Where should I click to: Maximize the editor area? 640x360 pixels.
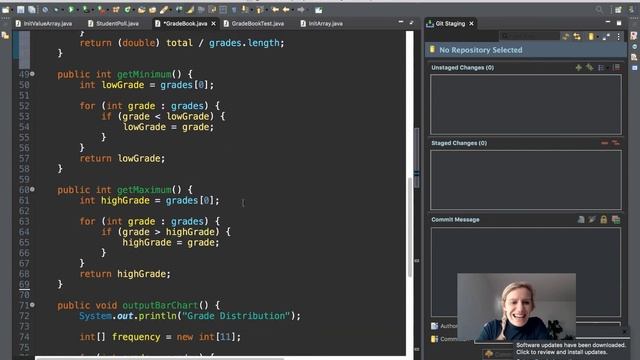pyautogui.click(x=411, y=22)
